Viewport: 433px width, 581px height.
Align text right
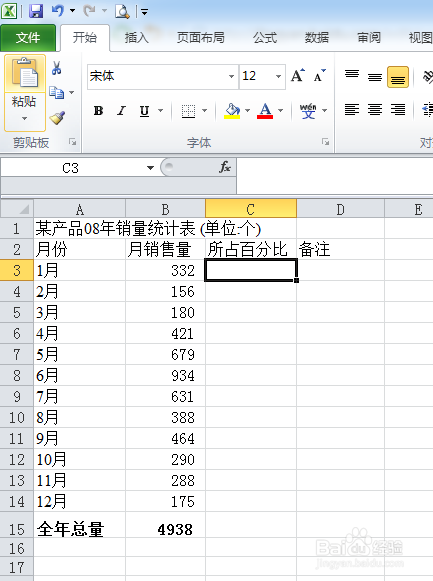[x=398, y=110]
